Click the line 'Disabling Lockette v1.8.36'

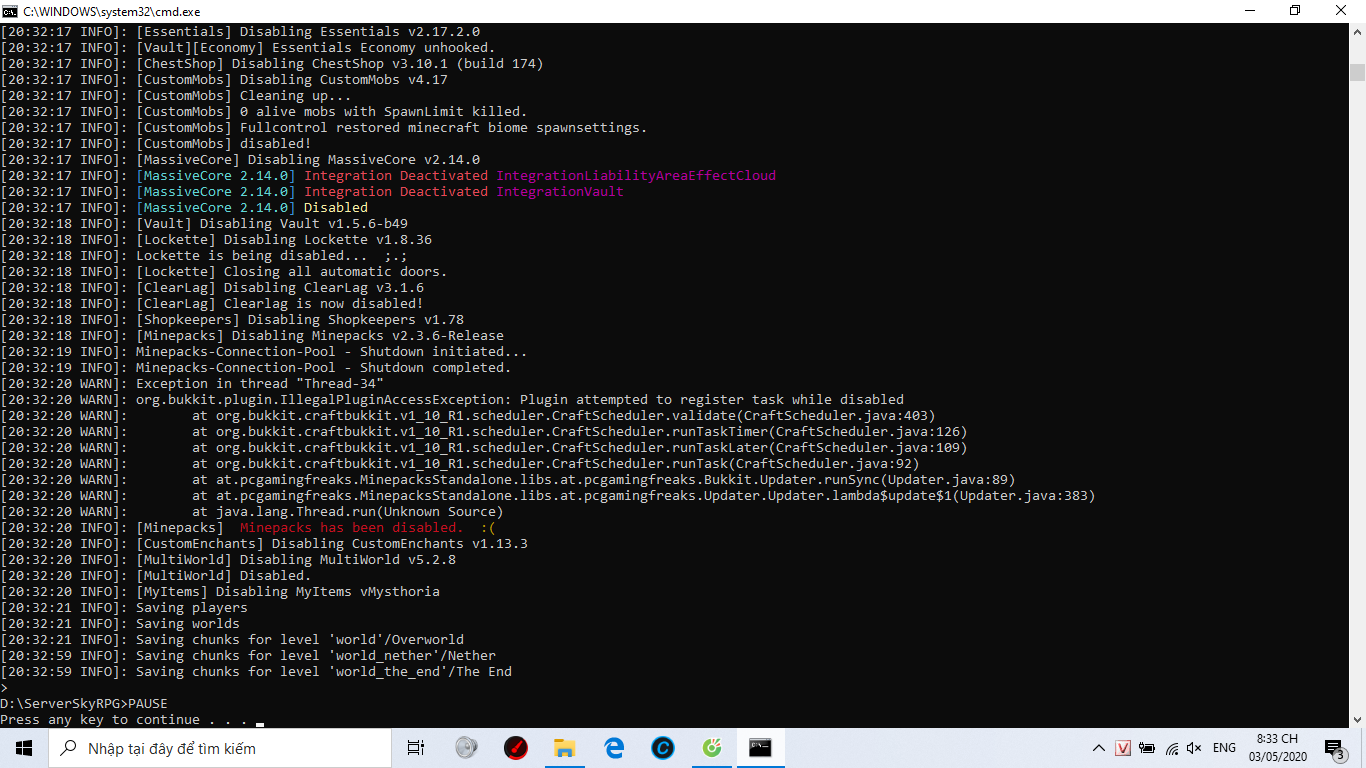click(216, 239)
